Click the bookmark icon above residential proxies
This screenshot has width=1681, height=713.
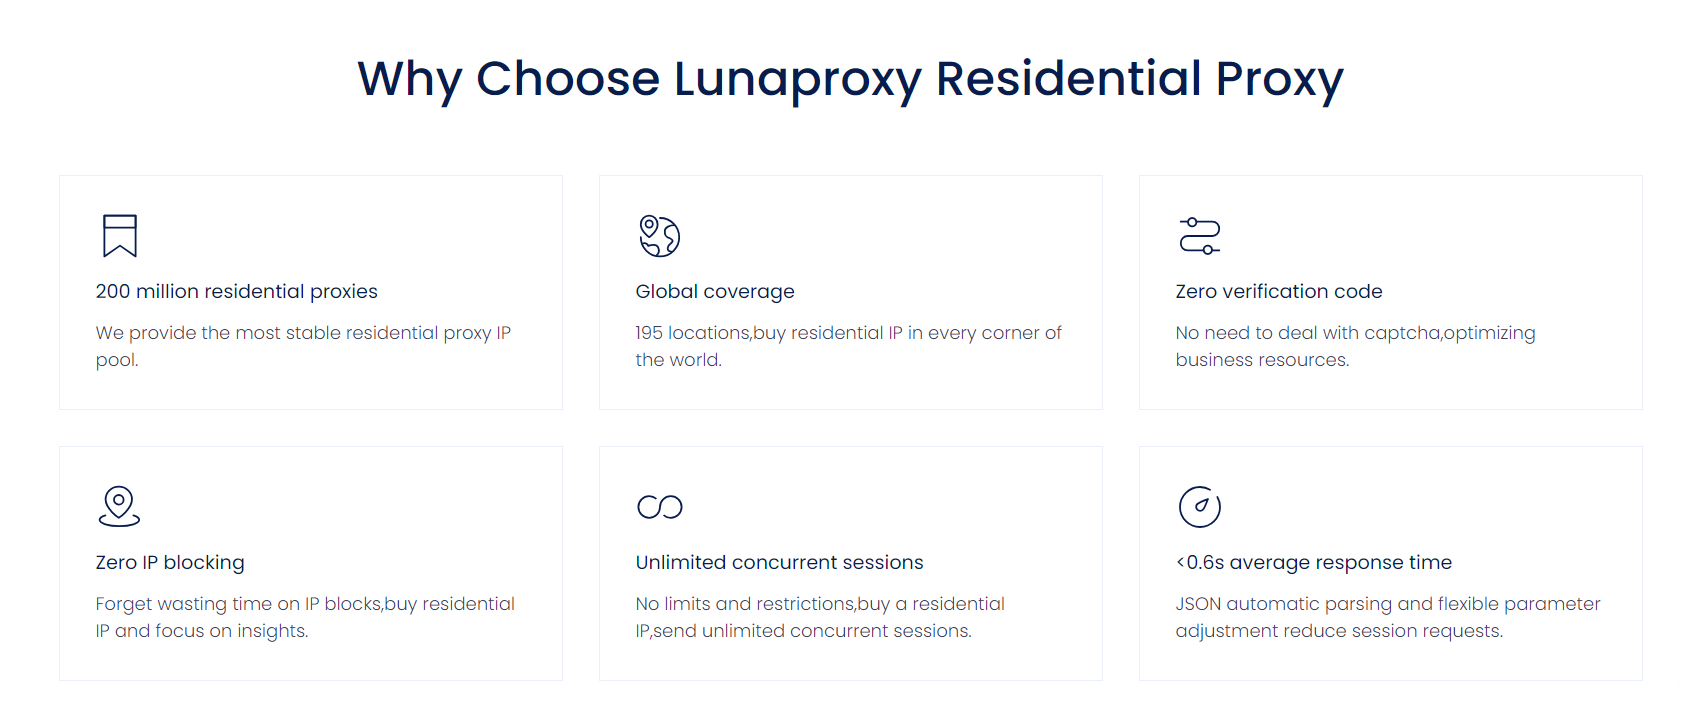point(120,236)
